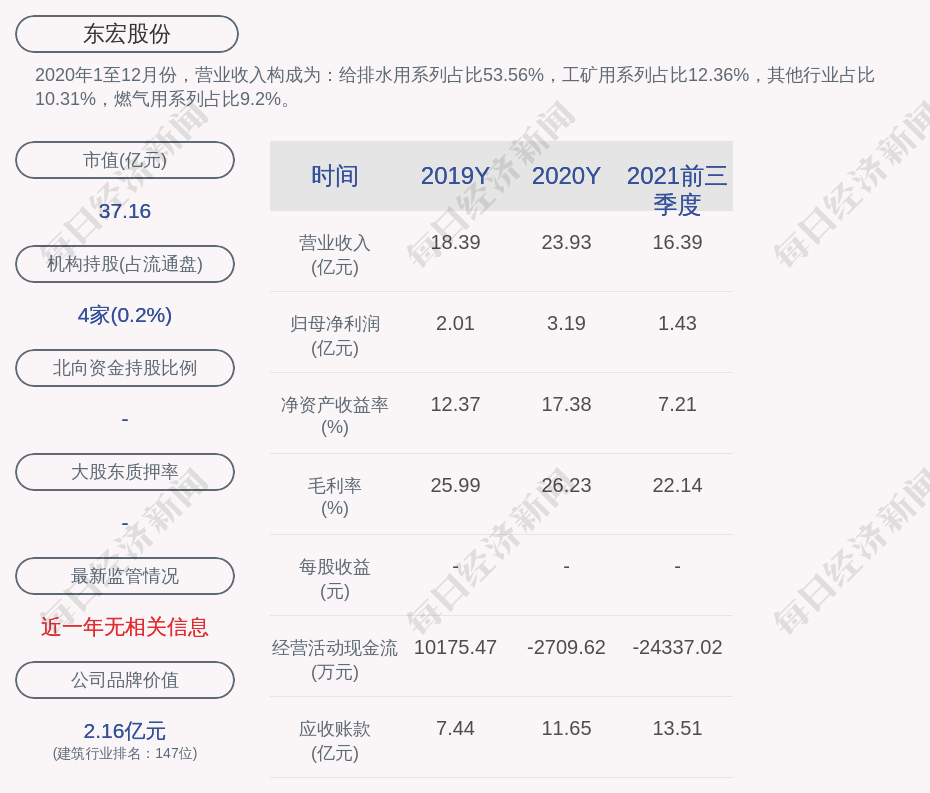This screenshot has height=793, width=930.
Task: Click receivables value 7.44
Action: (456, 728)
